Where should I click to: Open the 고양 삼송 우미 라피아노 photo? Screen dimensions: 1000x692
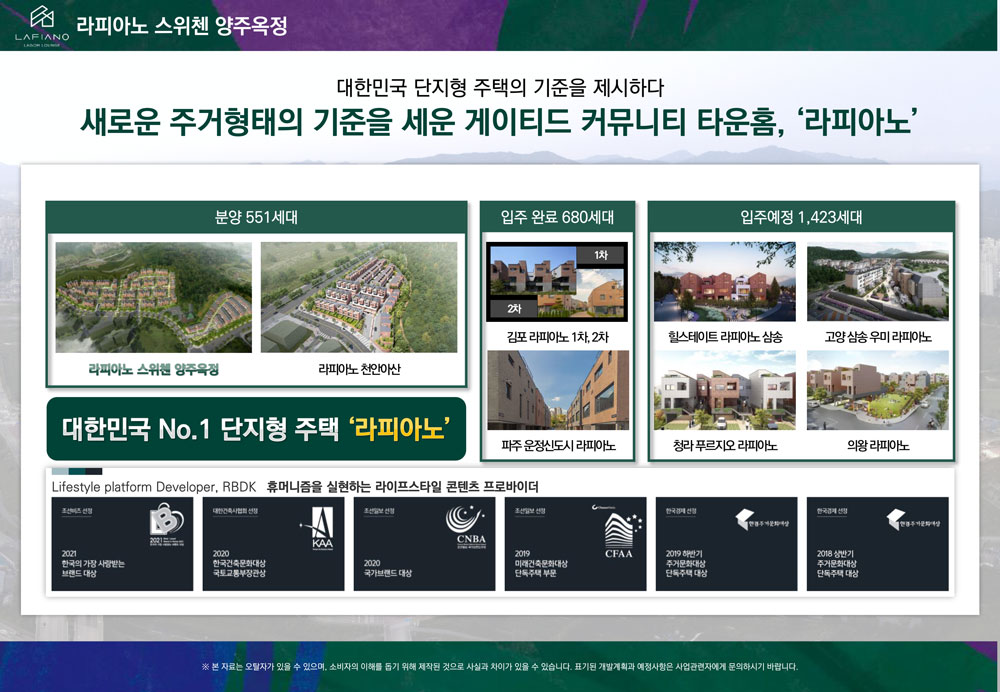[x=878, y=281]
